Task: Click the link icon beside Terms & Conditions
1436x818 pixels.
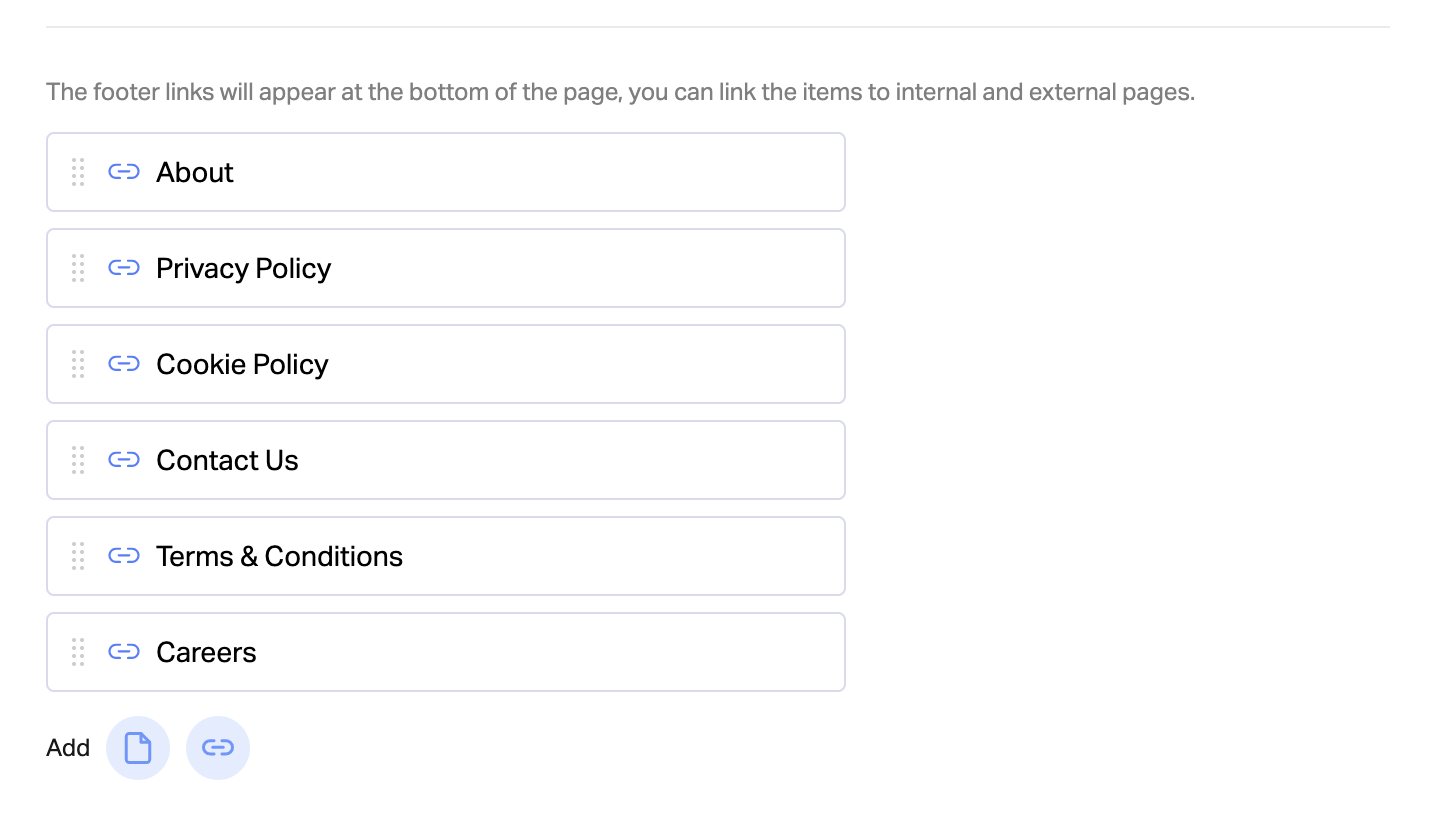Action: [x=124, y=556]
